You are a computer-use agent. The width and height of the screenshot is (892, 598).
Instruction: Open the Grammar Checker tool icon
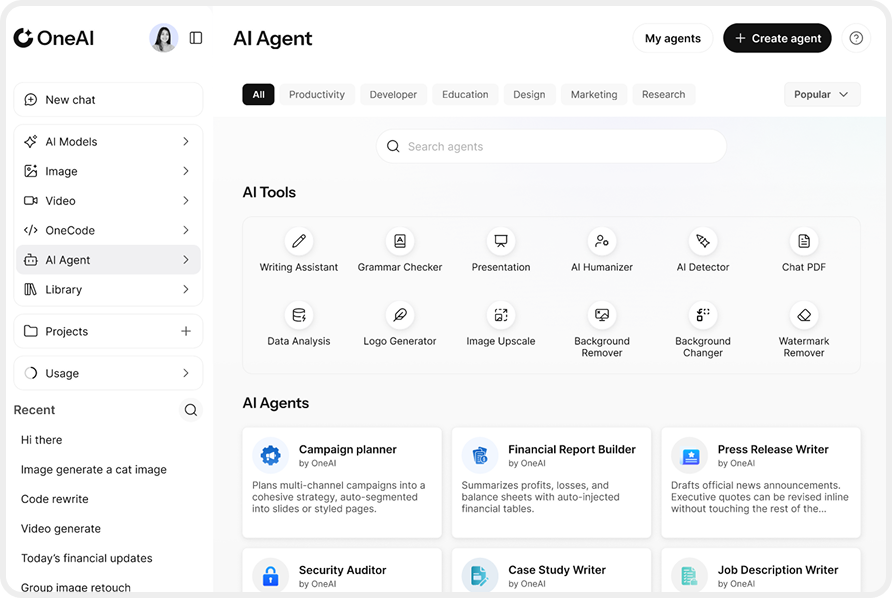(400, 241)
